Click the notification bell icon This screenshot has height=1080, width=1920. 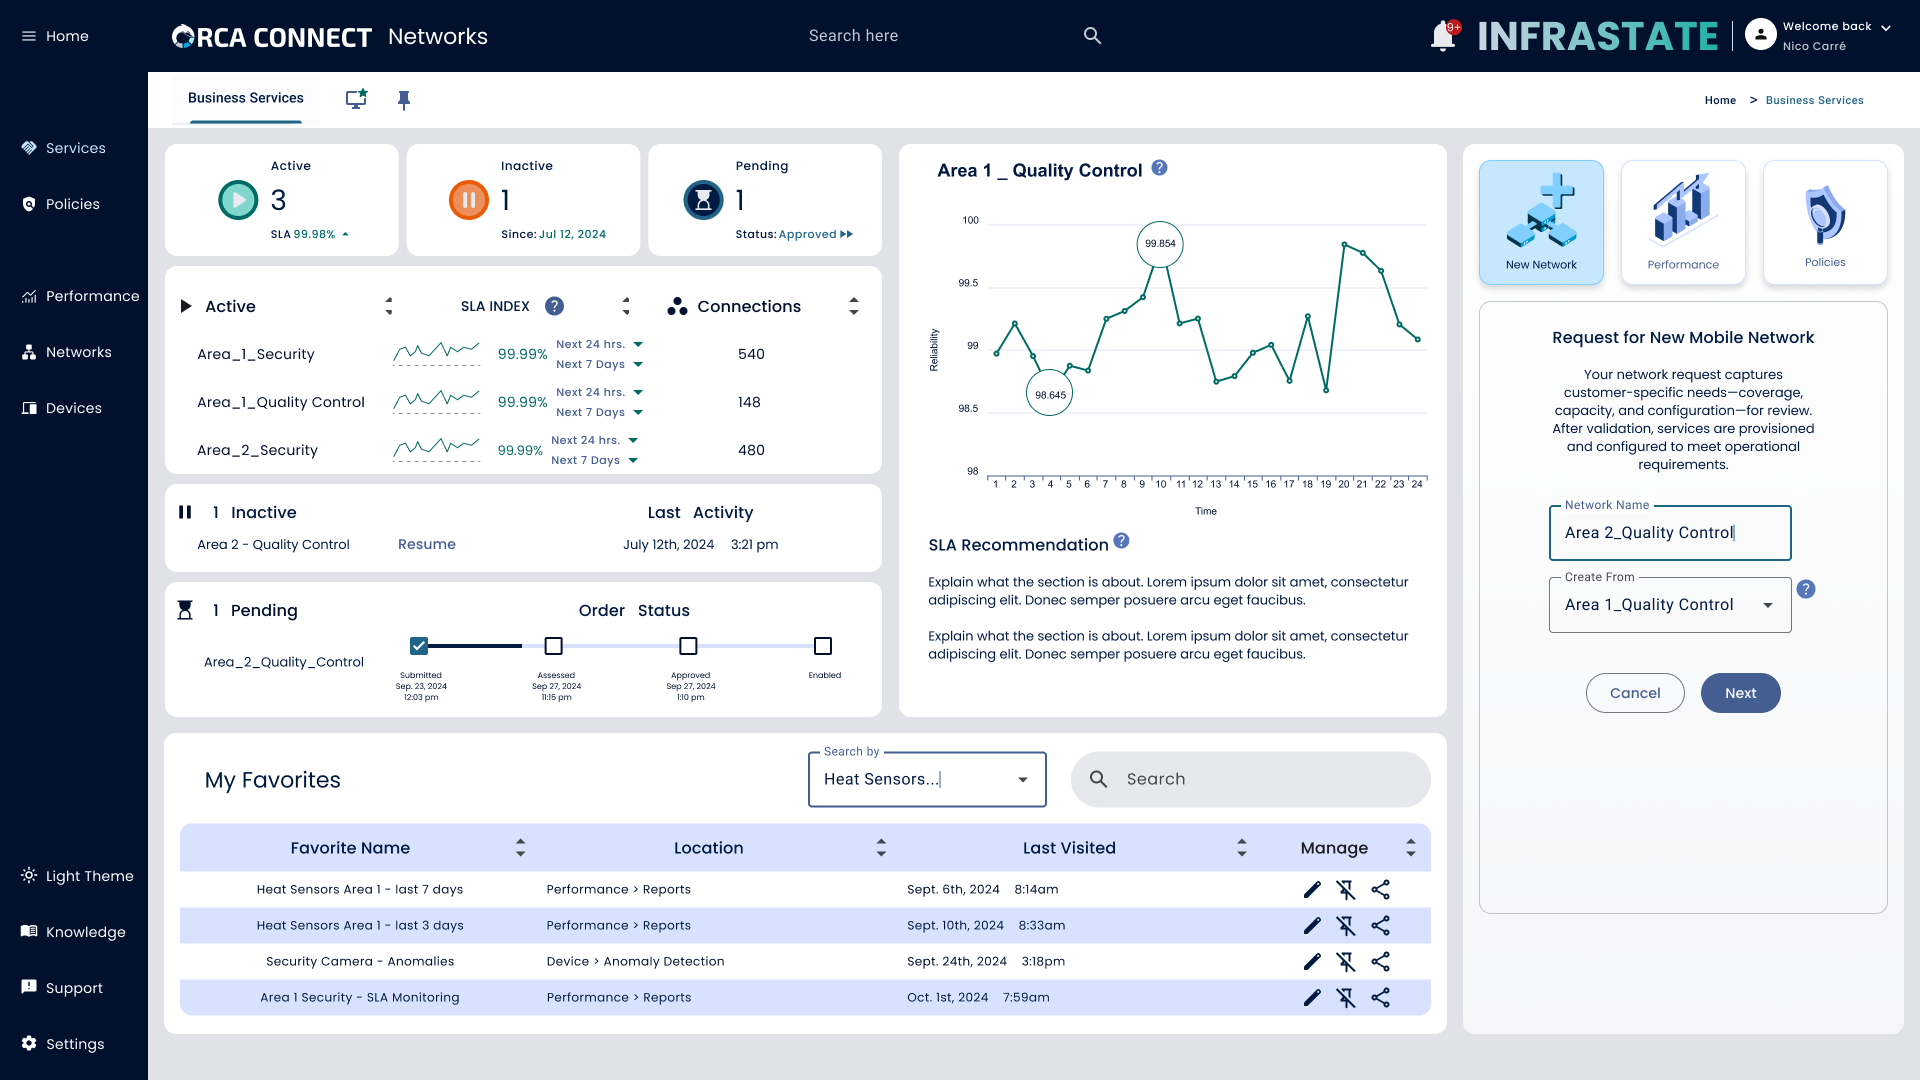[1442, 36]
